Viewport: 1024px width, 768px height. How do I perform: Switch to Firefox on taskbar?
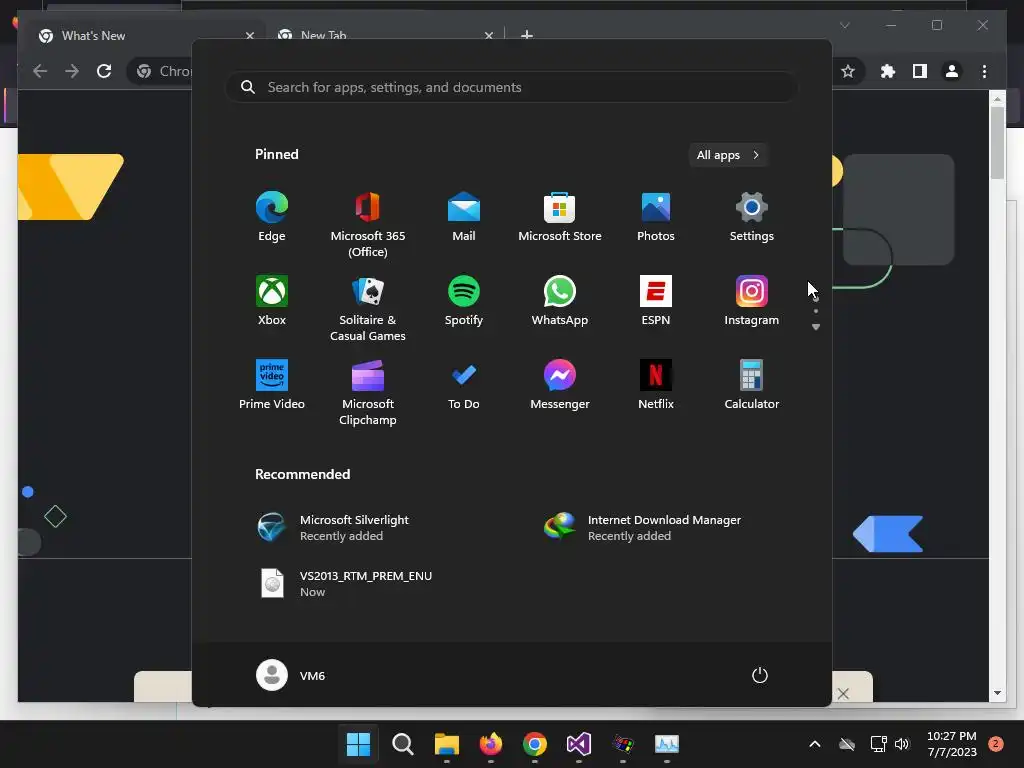tap(490, 744)
